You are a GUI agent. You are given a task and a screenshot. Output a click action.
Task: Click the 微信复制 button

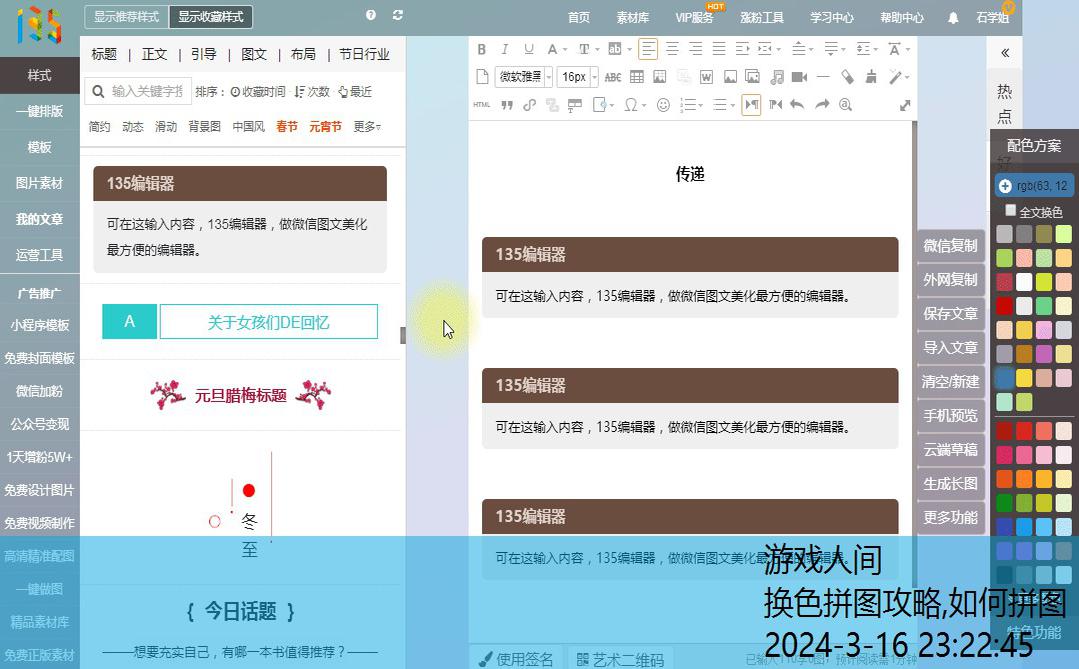click(950, 246)
